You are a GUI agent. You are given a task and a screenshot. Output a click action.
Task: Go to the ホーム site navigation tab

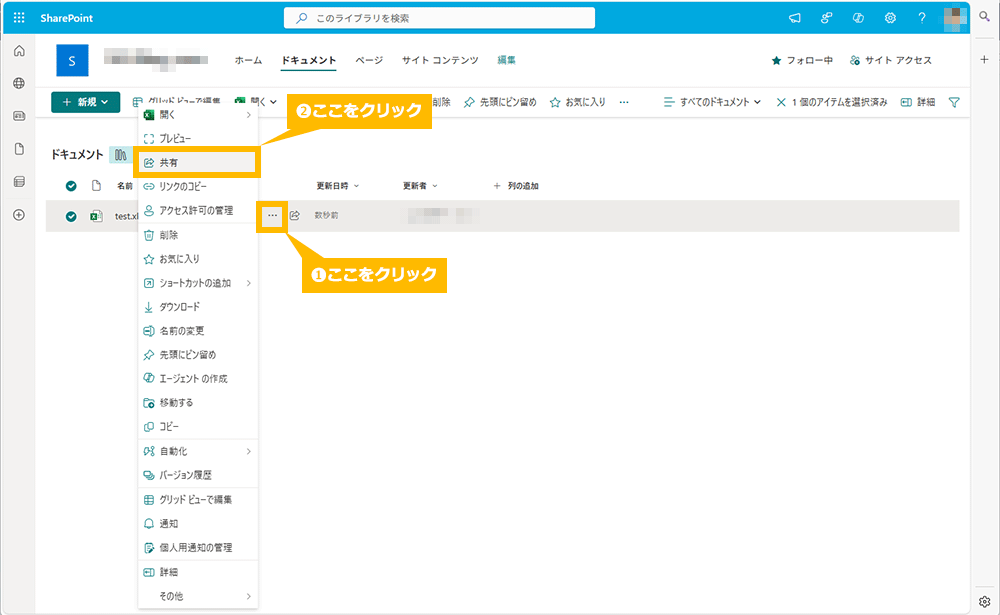coord(248,60)
